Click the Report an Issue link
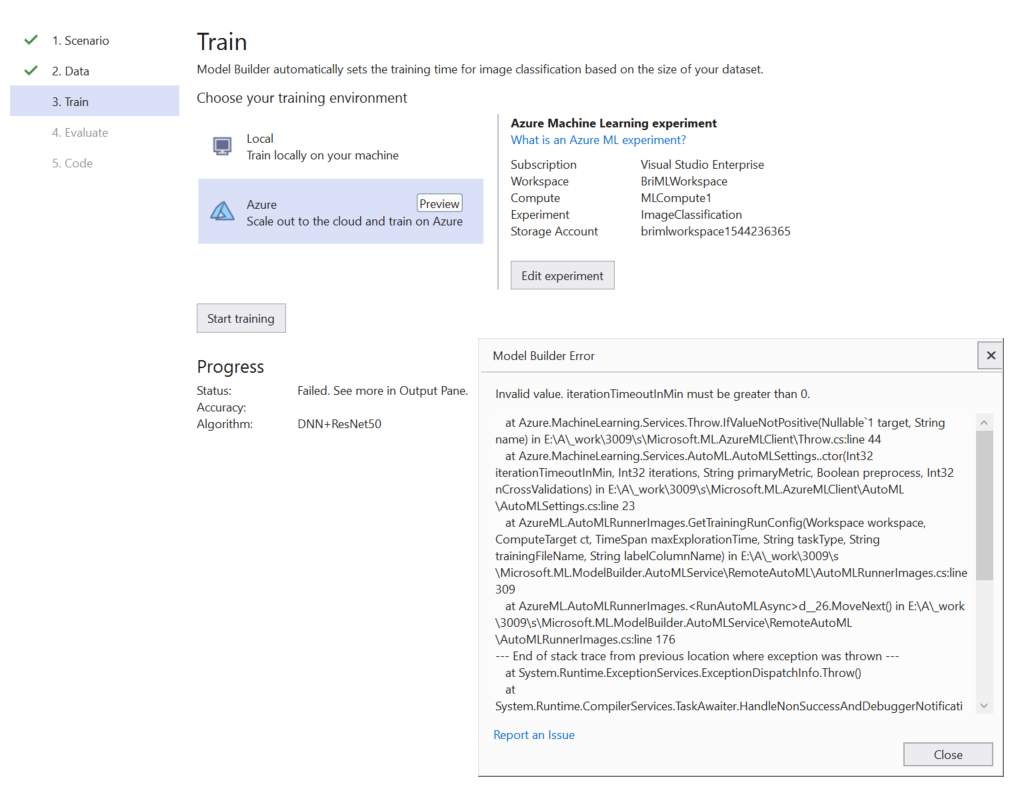The image size is (1024, 798). point(534,735)
